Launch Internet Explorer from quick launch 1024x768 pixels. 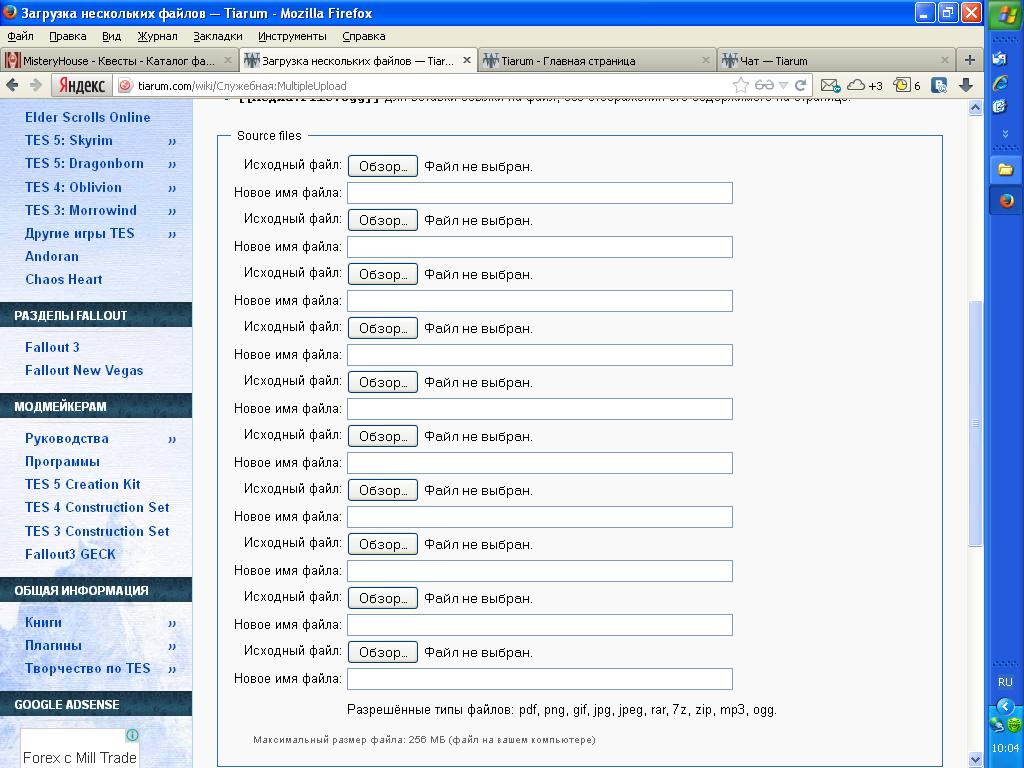1000,82
